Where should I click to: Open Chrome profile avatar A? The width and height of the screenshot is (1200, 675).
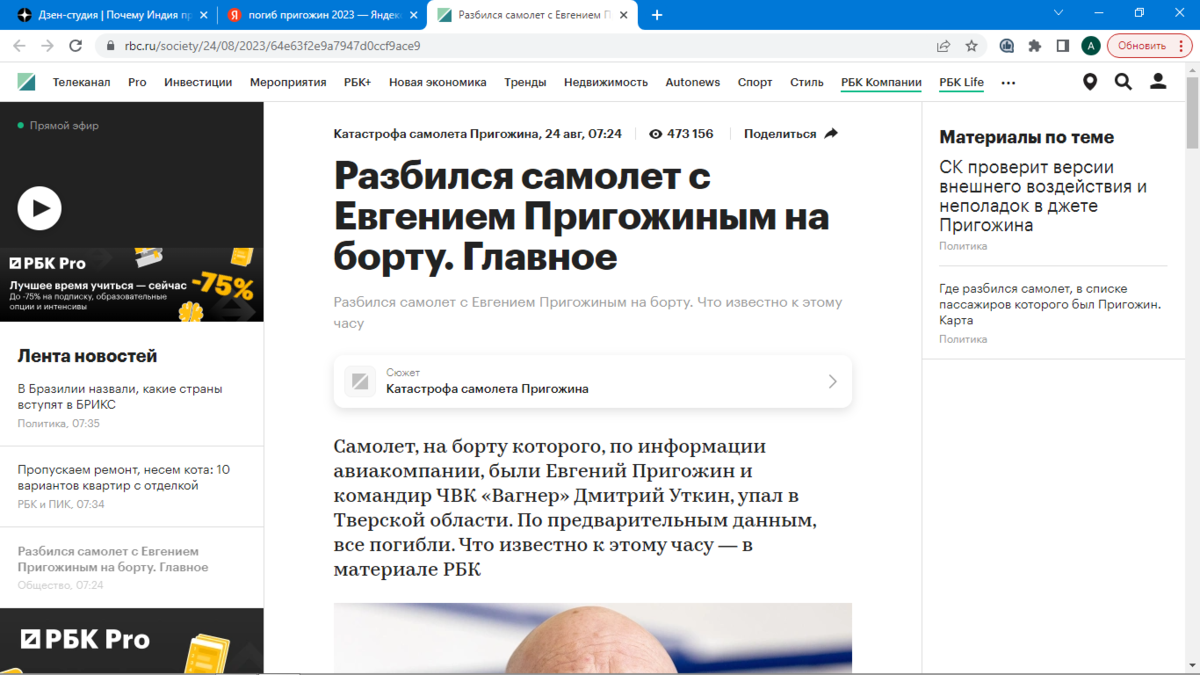[1091, 46]
